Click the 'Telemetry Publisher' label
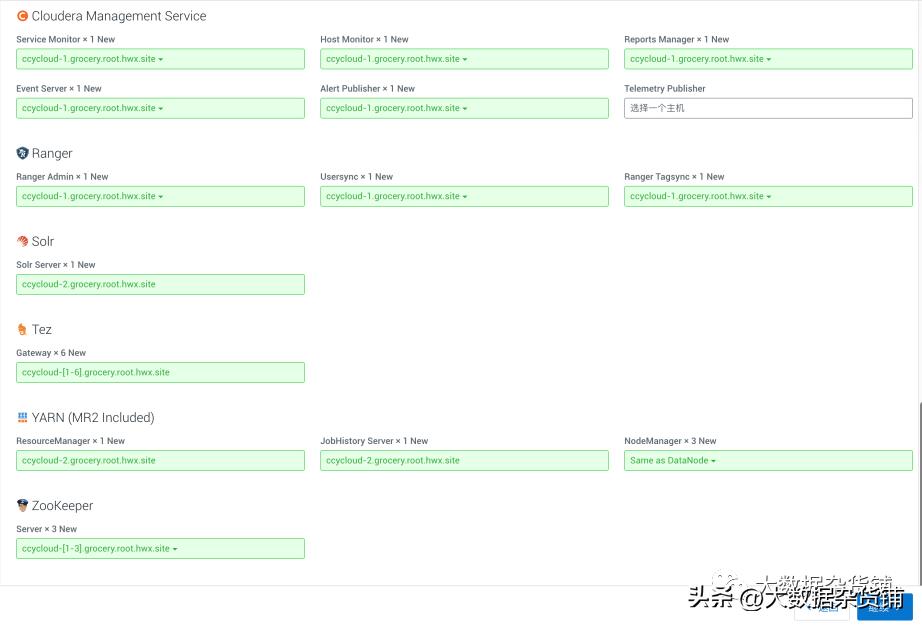 [x=664, y=89]
